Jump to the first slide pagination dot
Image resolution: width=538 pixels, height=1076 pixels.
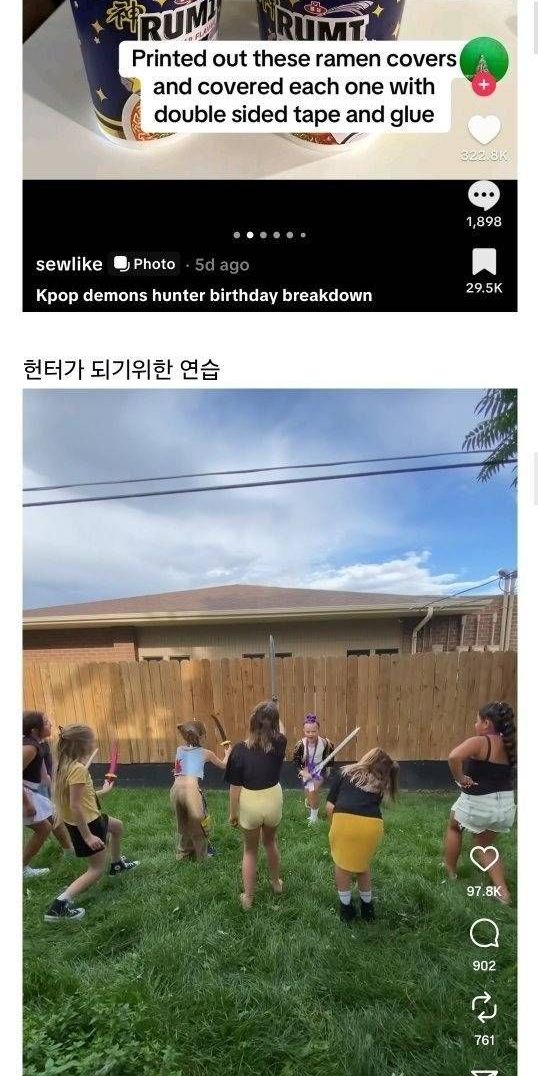coord(237,235)
